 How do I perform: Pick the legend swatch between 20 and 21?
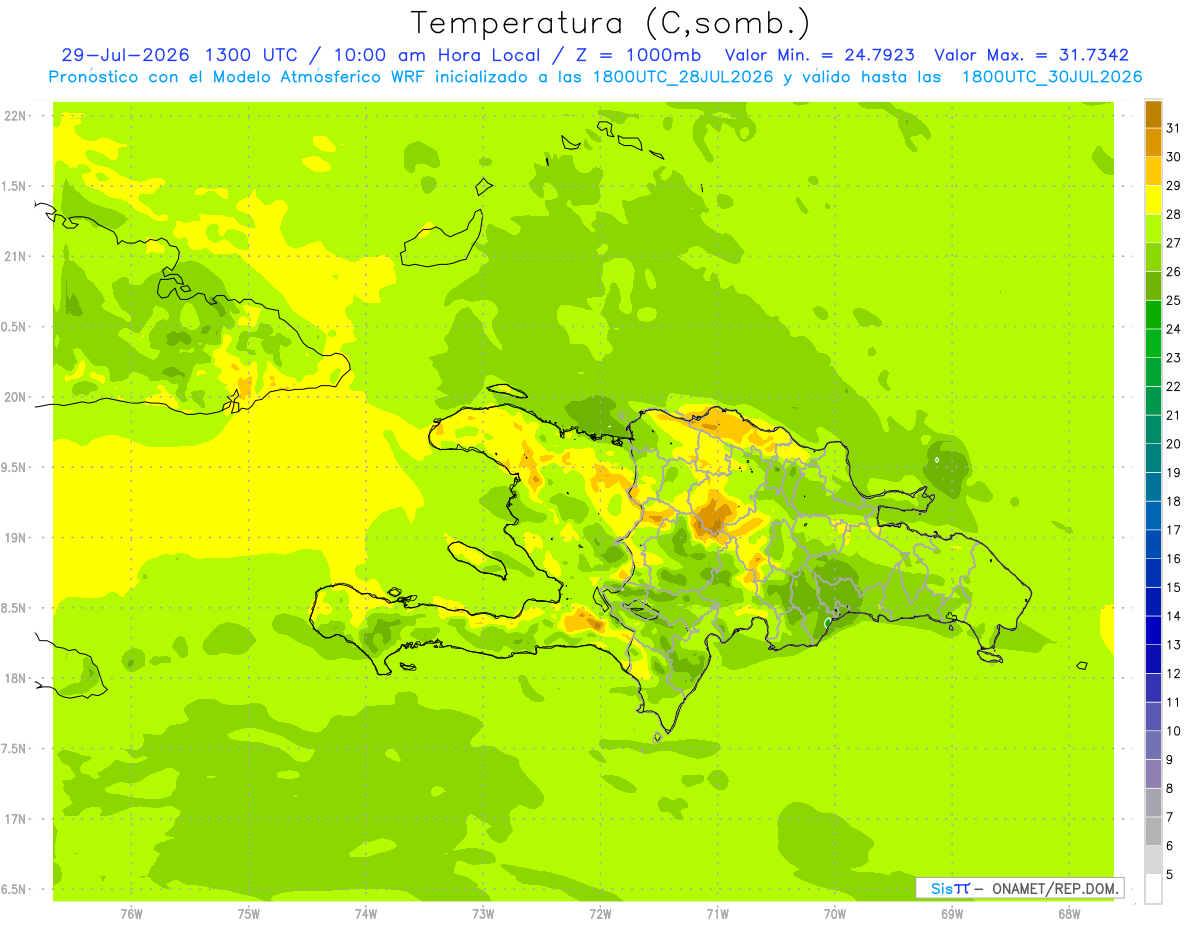(1153, 429)
